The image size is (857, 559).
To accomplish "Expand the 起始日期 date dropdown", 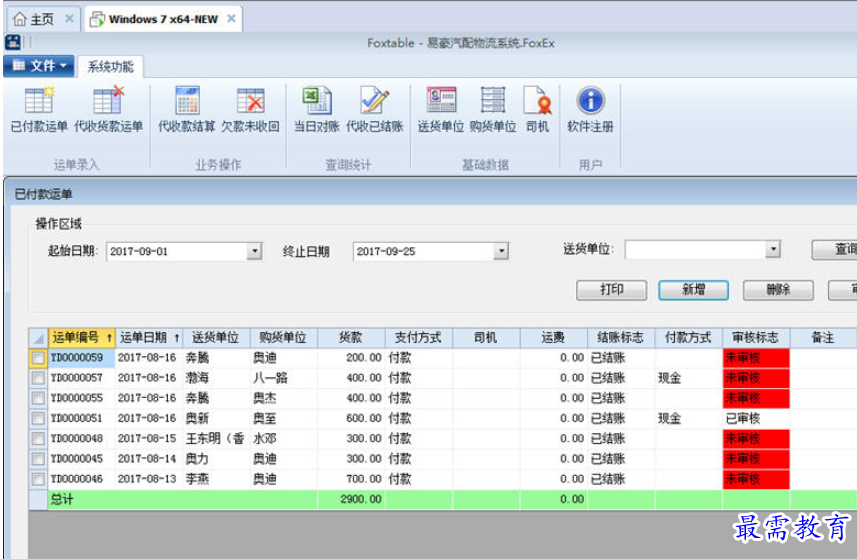I will tap(254, 251).
